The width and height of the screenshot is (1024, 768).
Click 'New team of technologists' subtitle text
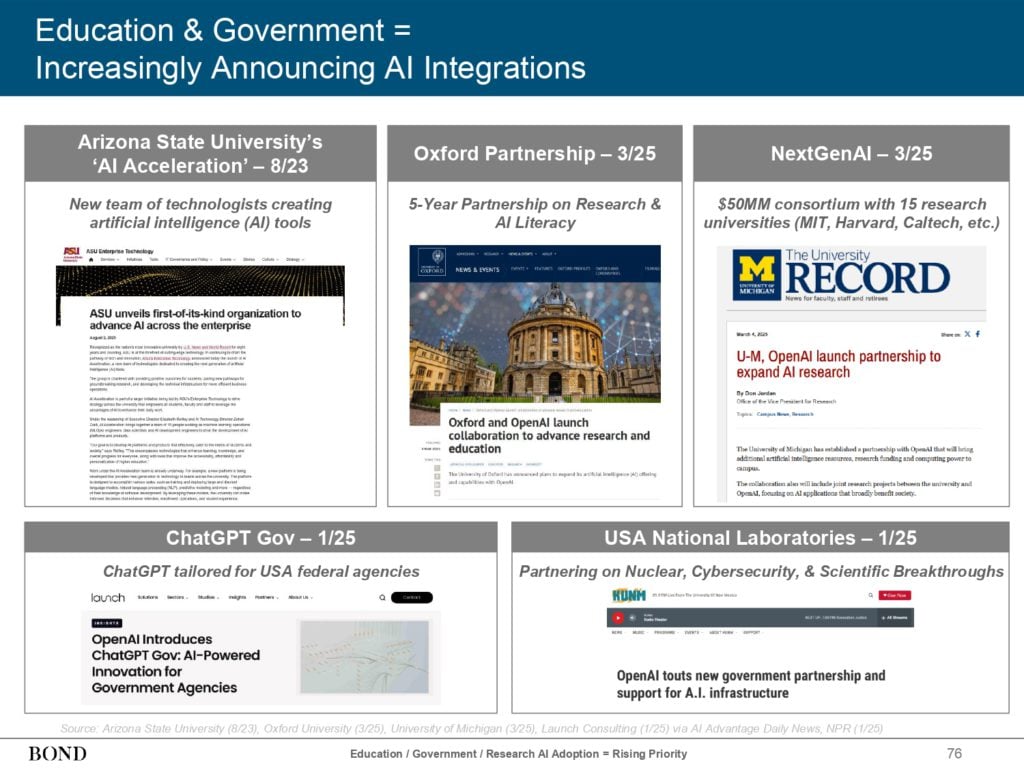[200, 214]
